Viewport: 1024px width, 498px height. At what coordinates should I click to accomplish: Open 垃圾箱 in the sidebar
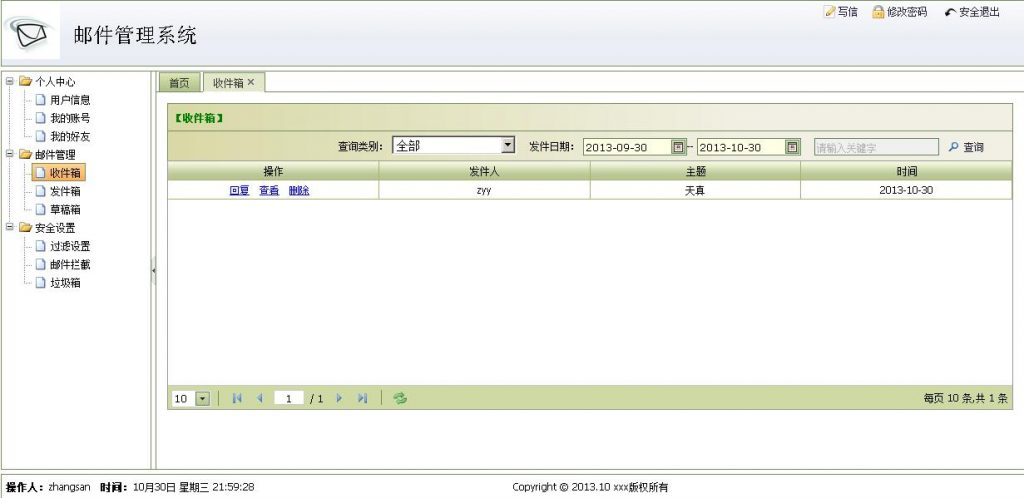pyautogui.click(x=65, y=283)
